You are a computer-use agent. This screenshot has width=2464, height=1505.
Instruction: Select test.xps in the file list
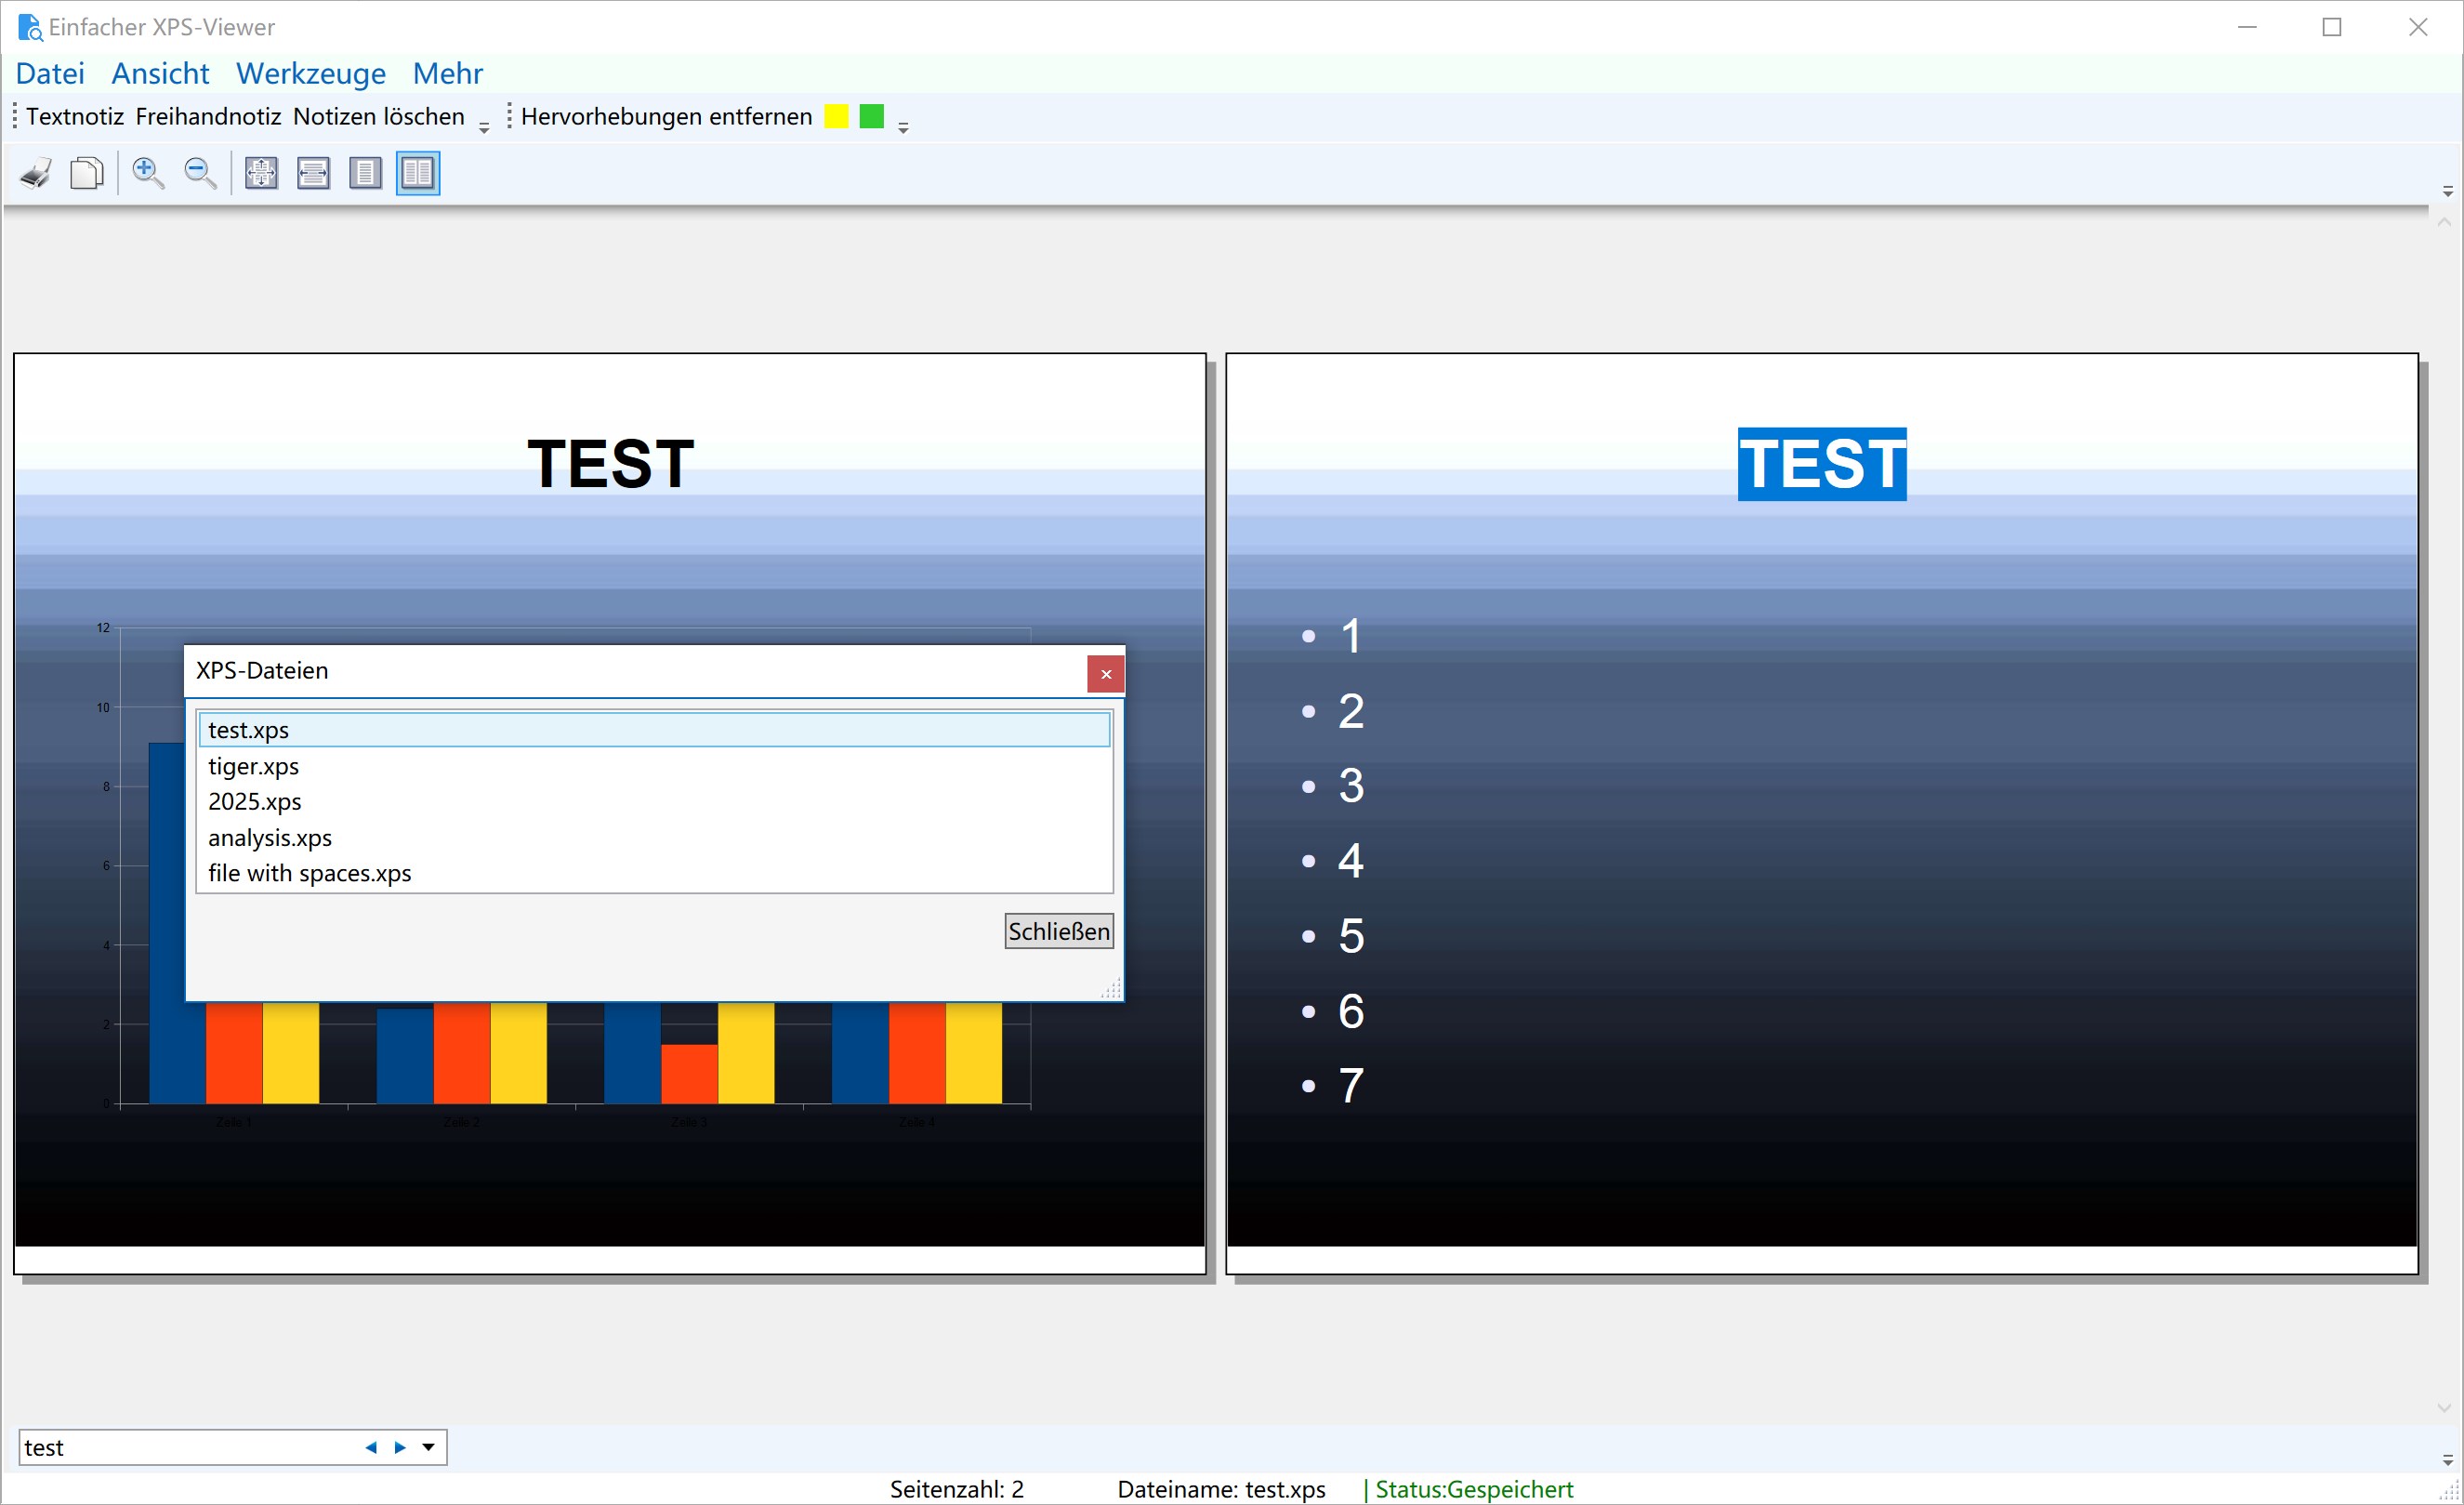point(655,730)
